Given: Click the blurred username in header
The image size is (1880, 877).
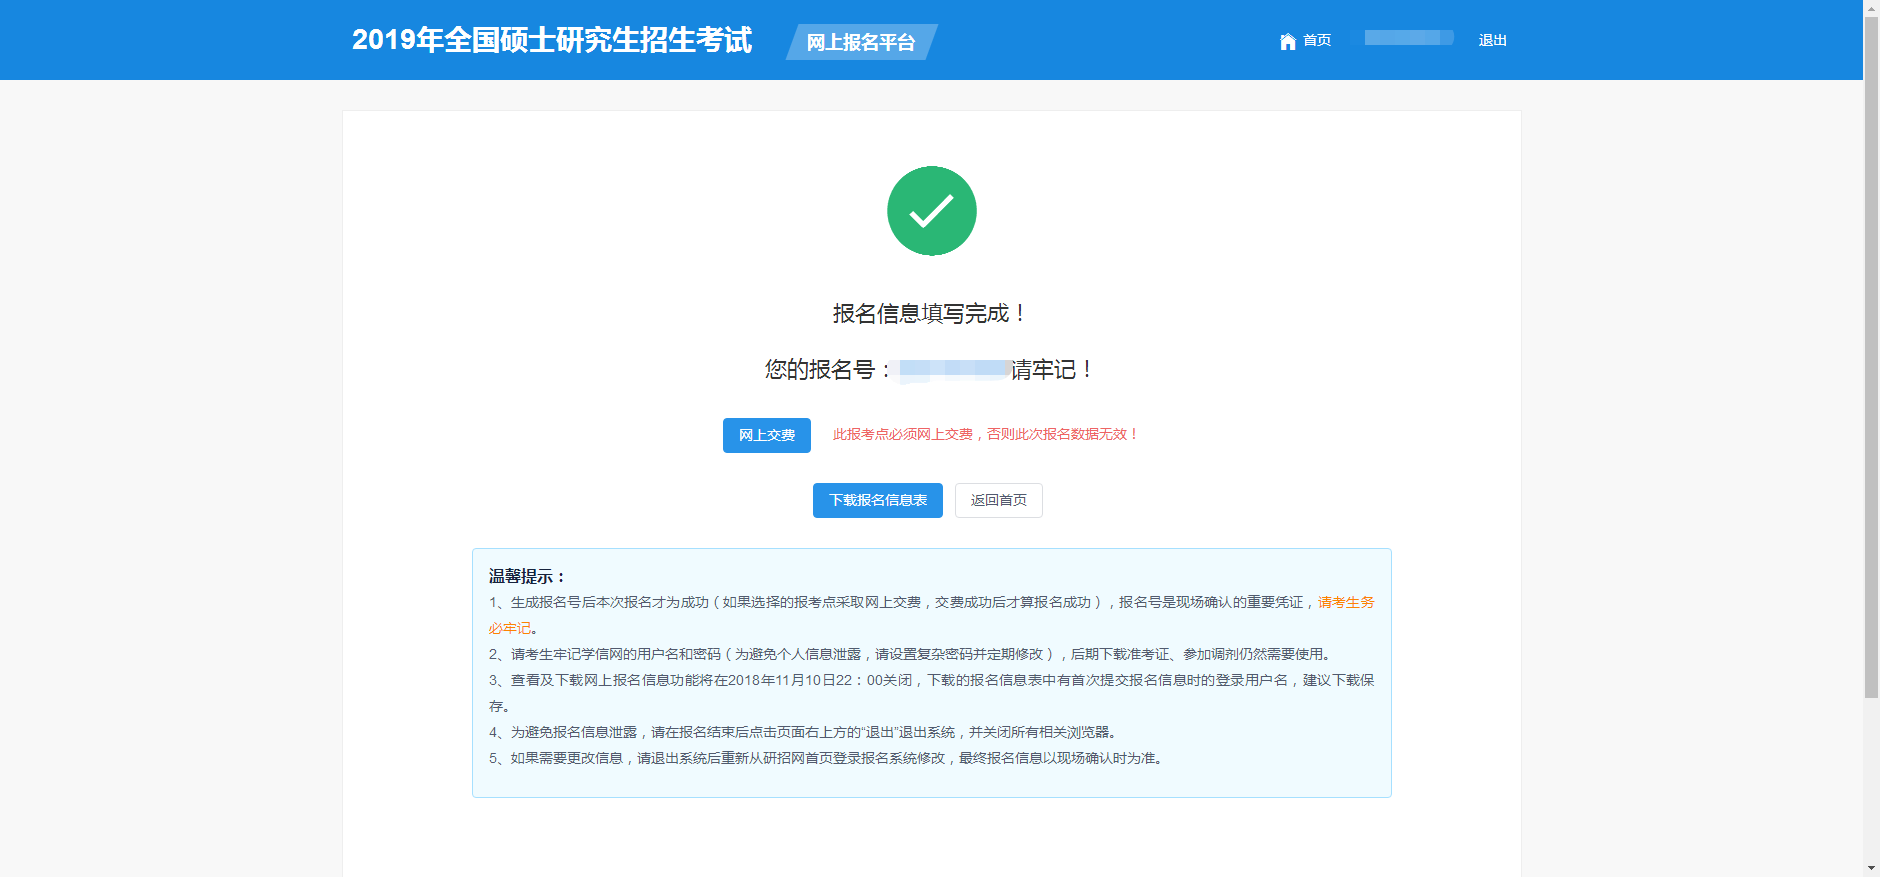Looking at the screenshot, I should click(1408, 38).
